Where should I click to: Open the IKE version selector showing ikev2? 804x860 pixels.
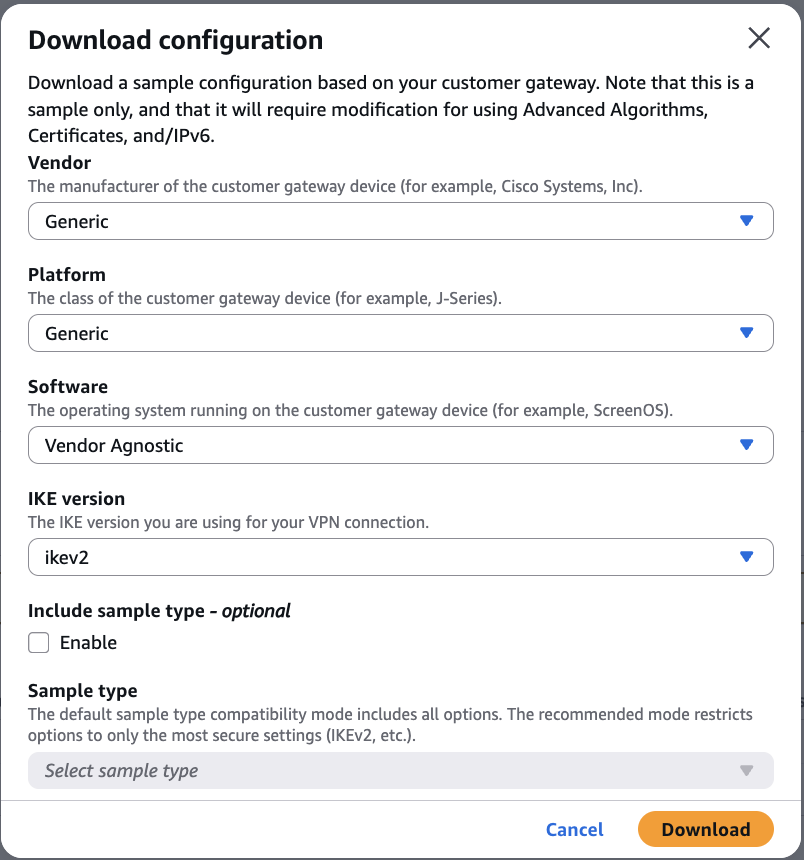400,557
